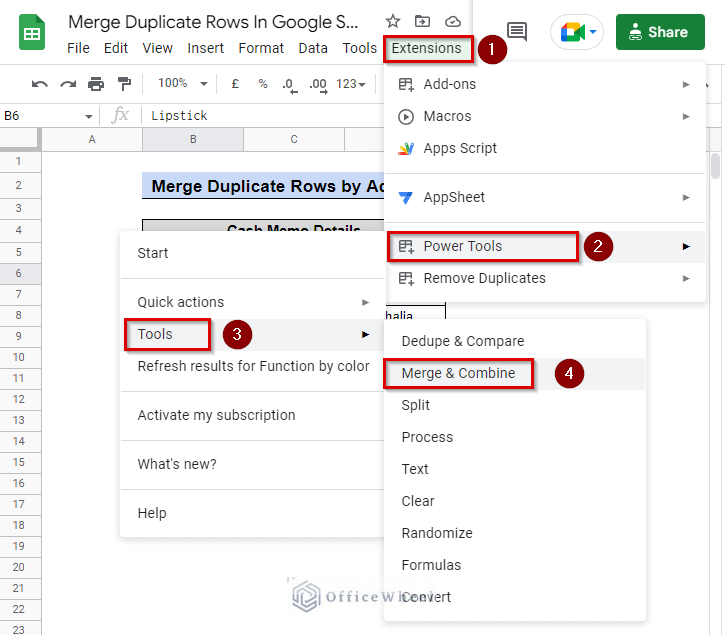Expand the Add-ons submenu arrow
The image size is (725, 635).
[686, 85]
